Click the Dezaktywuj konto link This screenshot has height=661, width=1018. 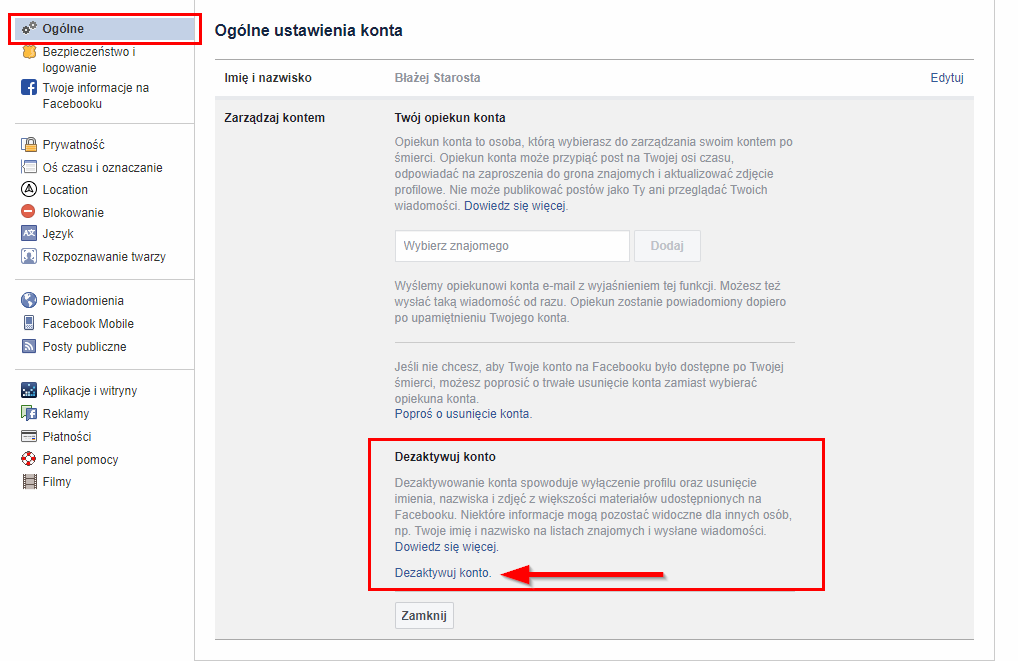click(442, 573)
